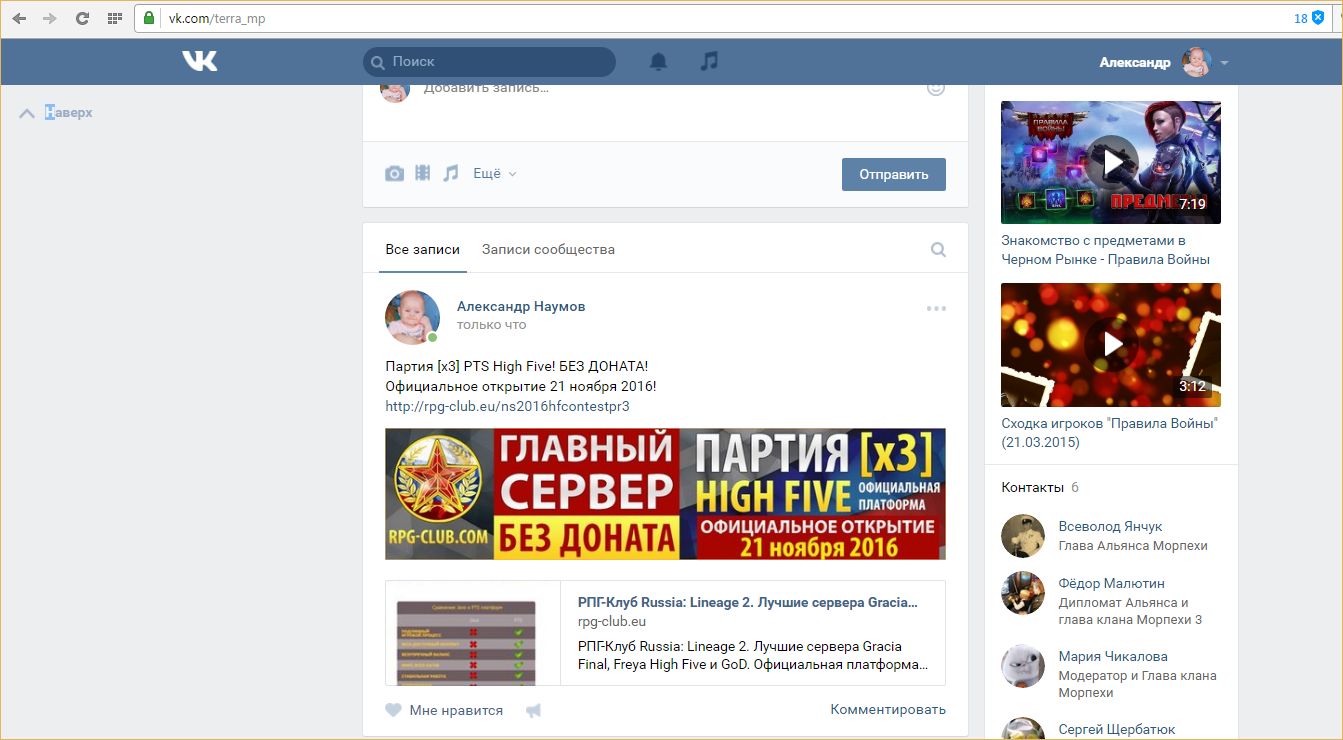Image resolution: width=1343 pixels, height=740 pixels.
Task: Click the VK logo in header
Action: click(x=199, y=62)
